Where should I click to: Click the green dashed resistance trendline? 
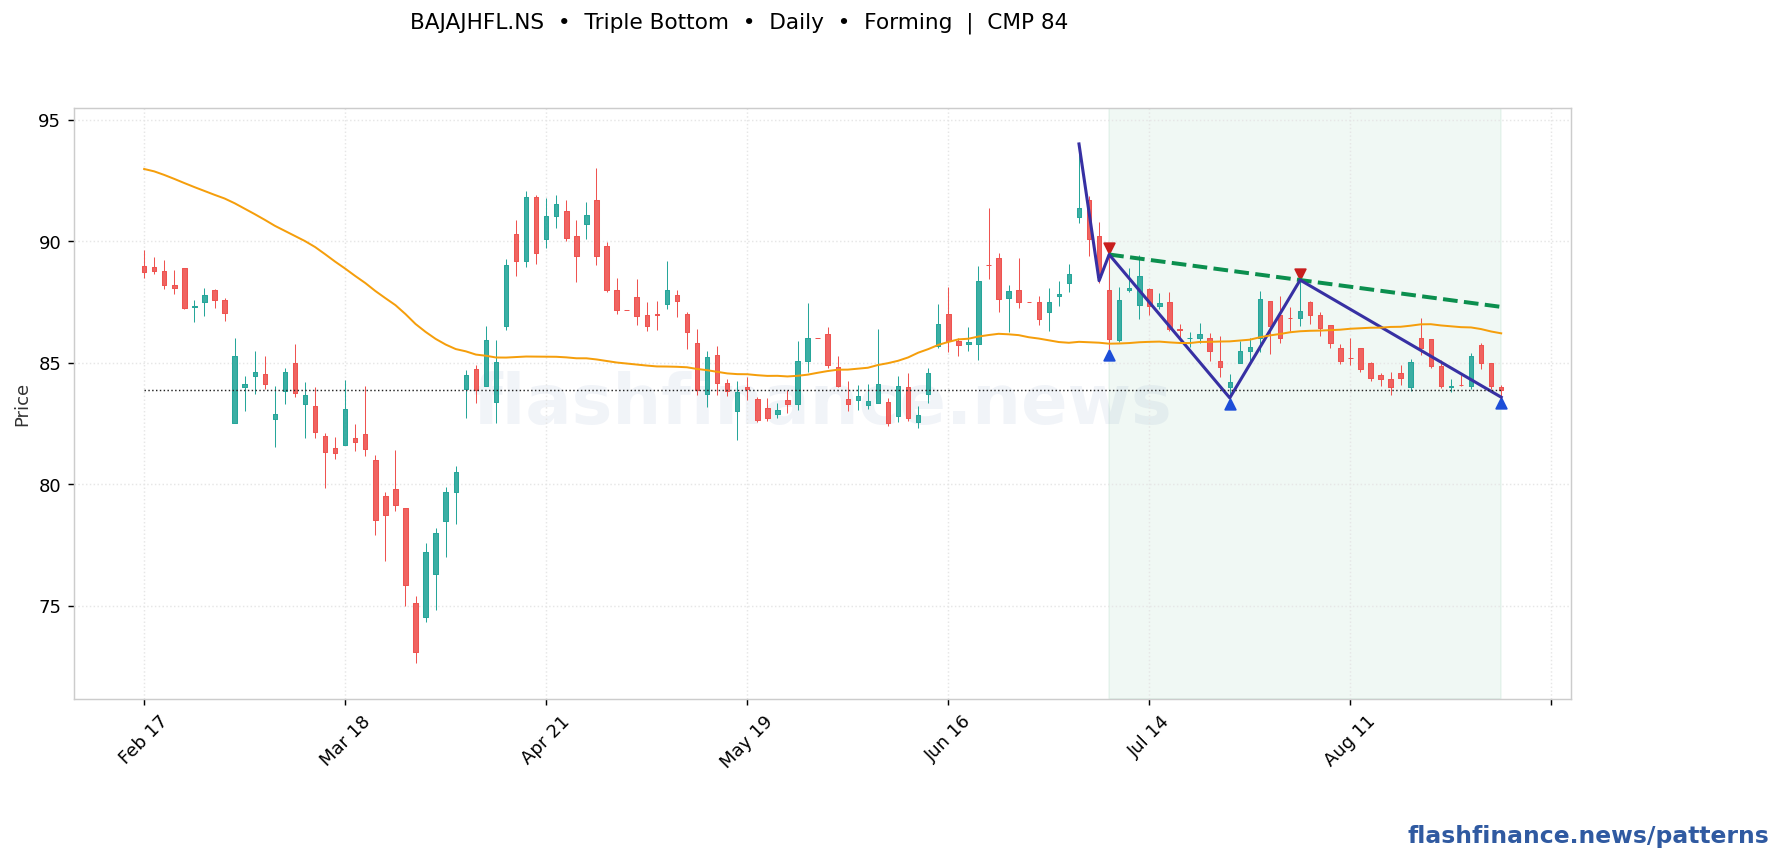[1304, 280]
